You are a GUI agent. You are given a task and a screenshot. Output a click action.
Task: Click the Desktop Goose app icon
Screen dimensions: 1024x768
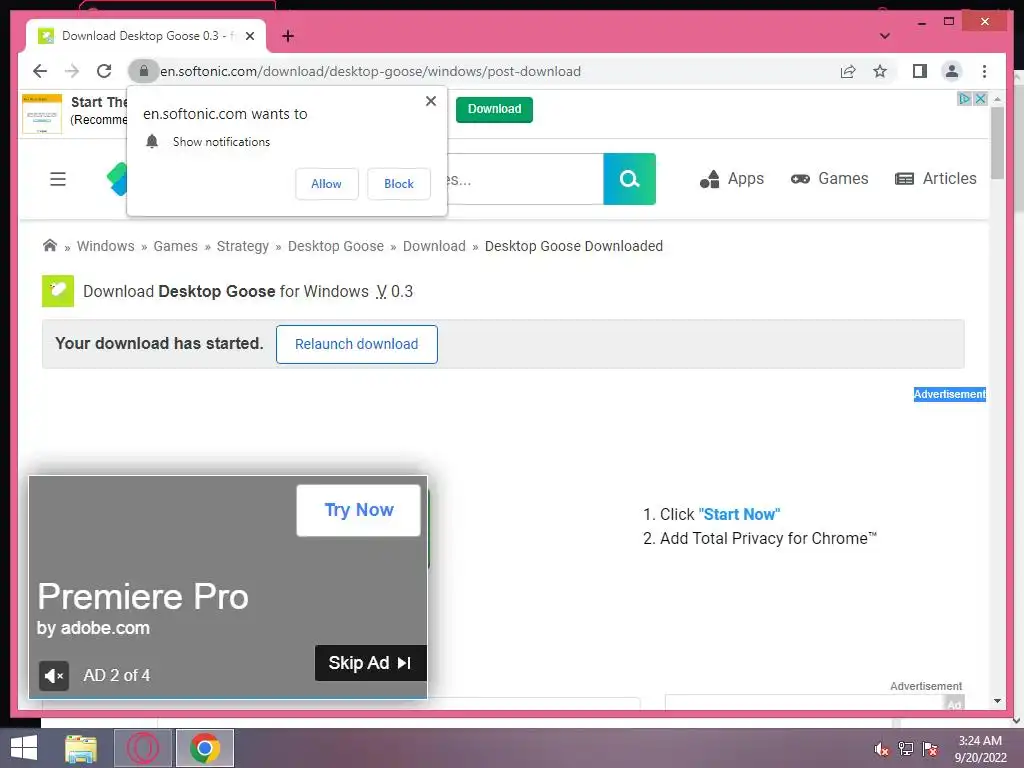point(58,291)
